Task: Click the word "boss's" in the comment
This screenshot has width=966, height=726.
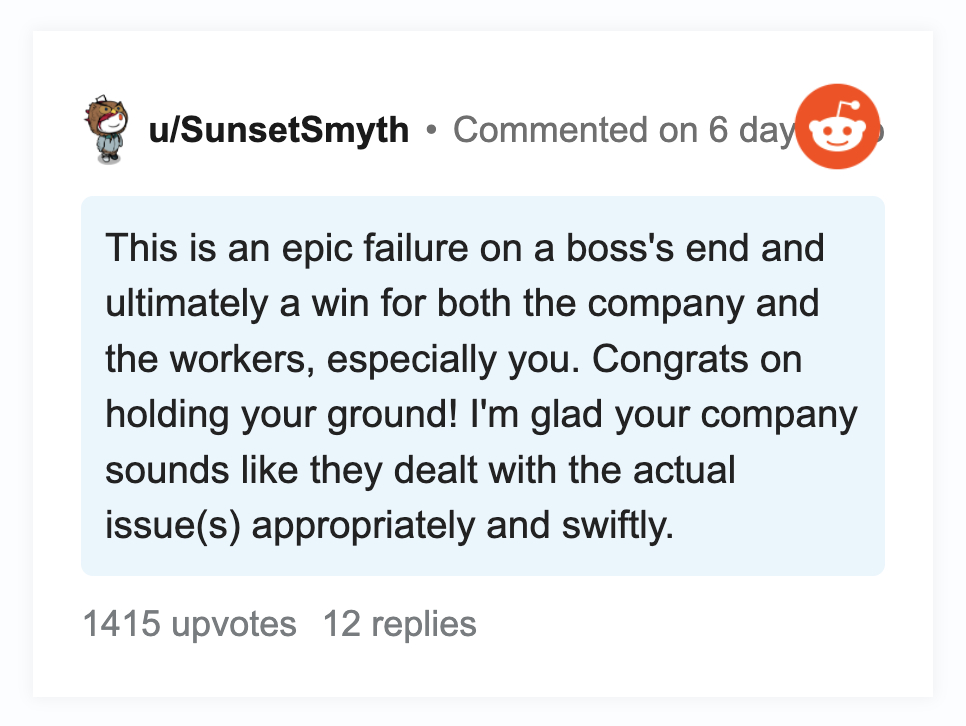Action: tap(620, 248)
